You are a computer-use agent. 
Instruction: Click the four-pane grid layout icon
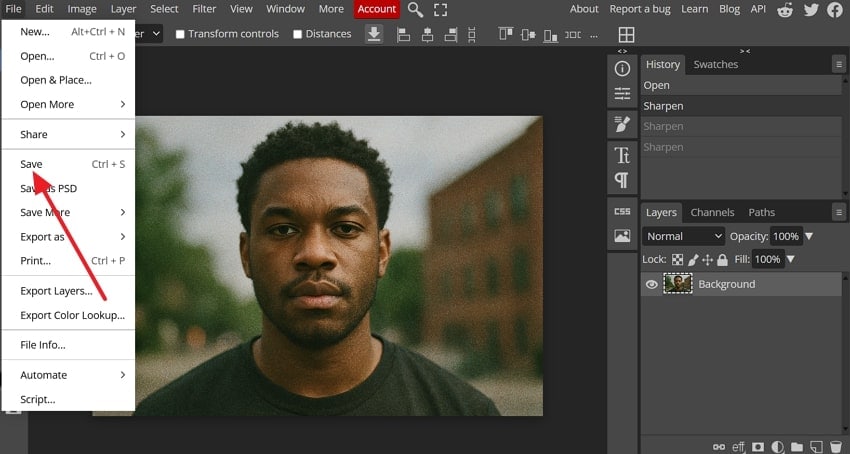pos(626,35)
